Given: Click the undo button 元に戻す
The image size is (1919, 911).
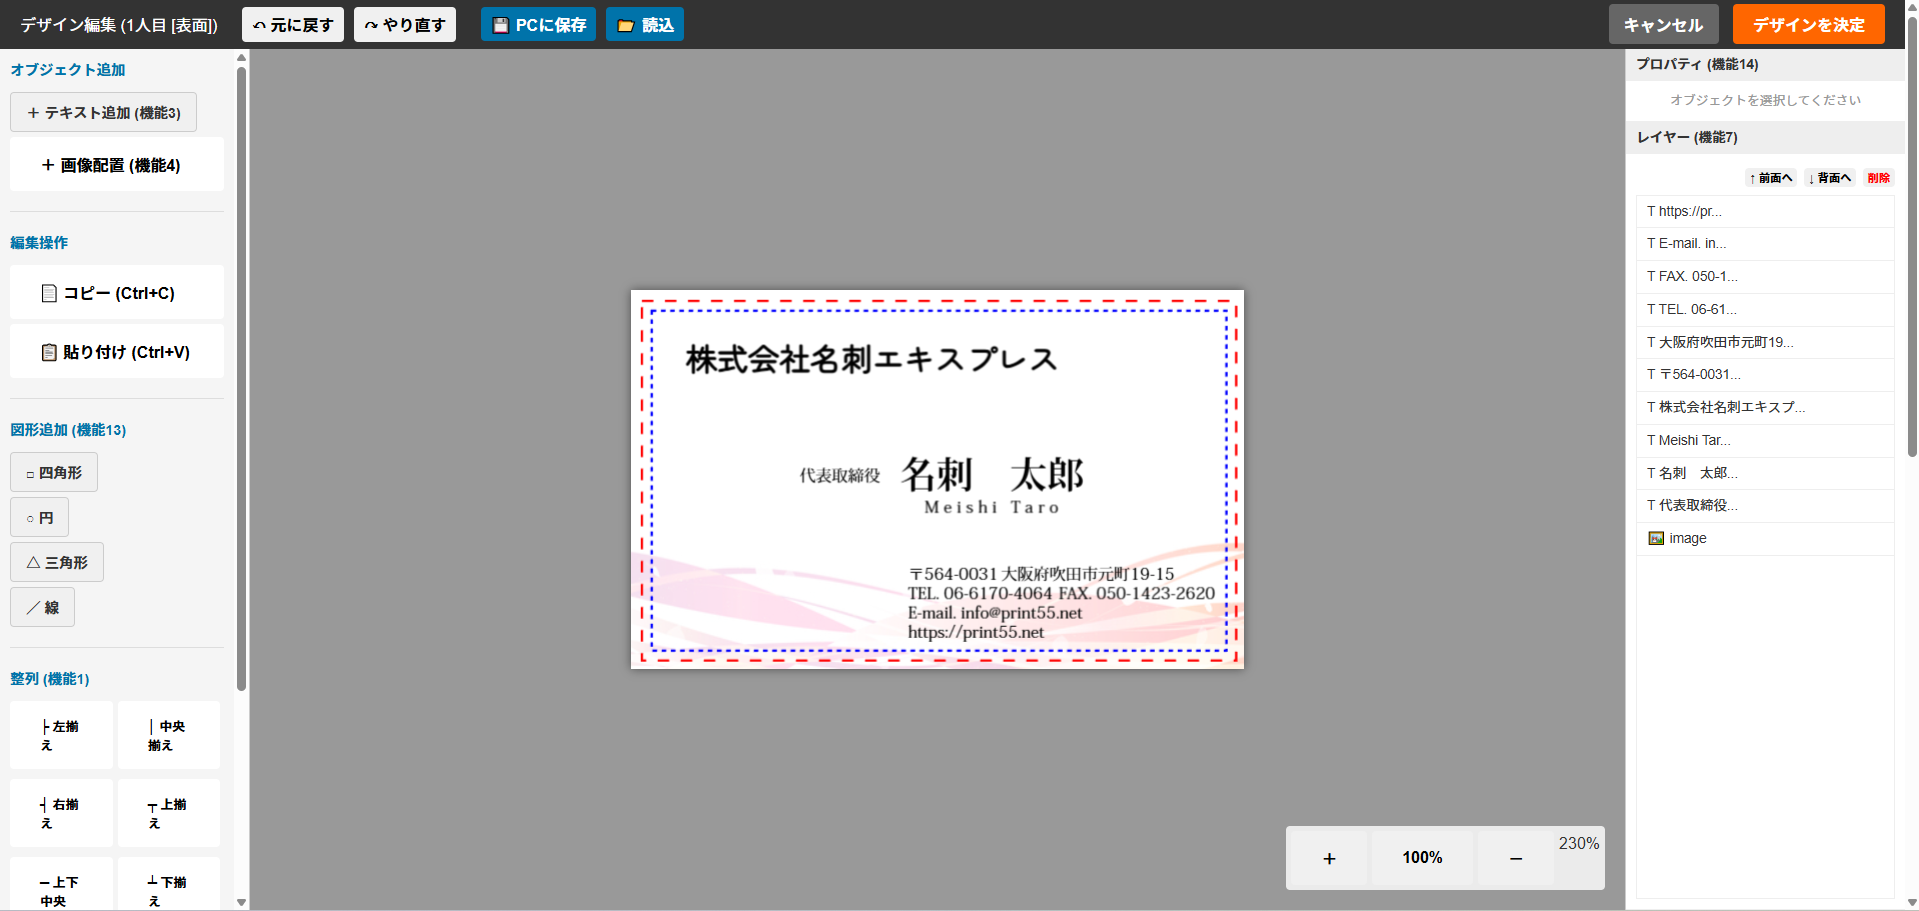Looking at the screenshot, I should coord(292,25).
